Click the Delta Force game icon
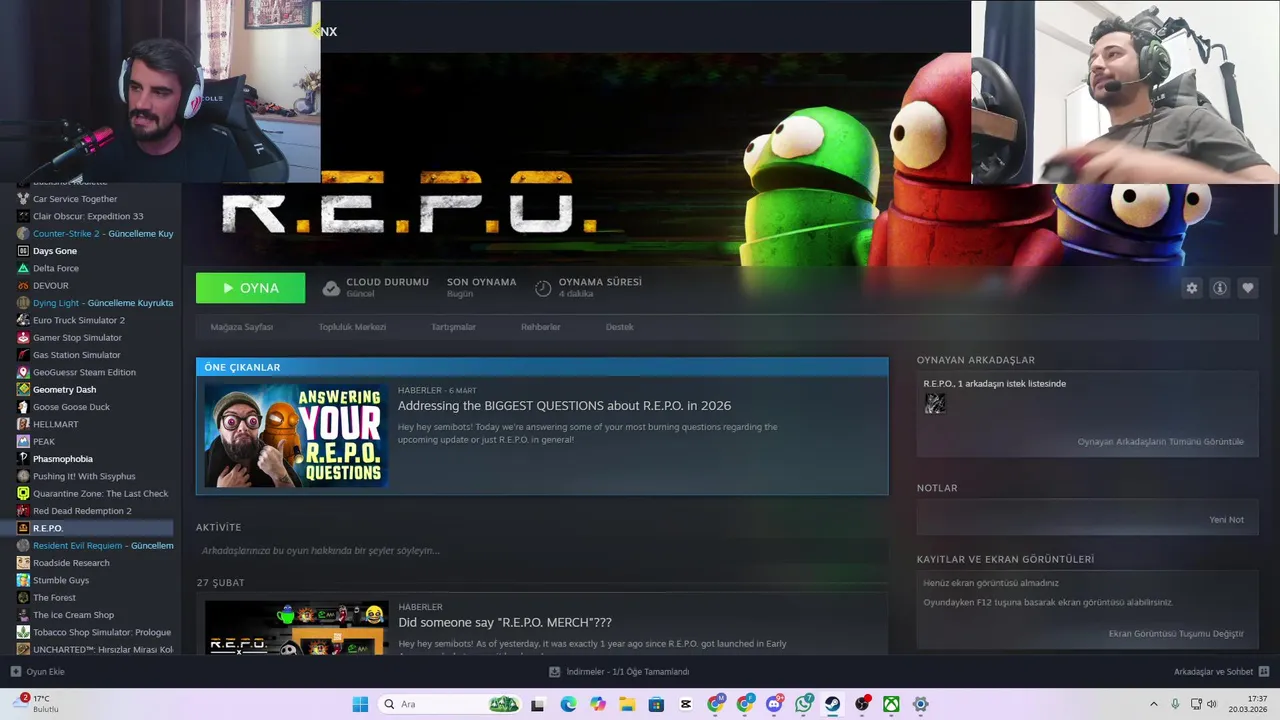Screen dimensions: 1280x720 point(23,268)
